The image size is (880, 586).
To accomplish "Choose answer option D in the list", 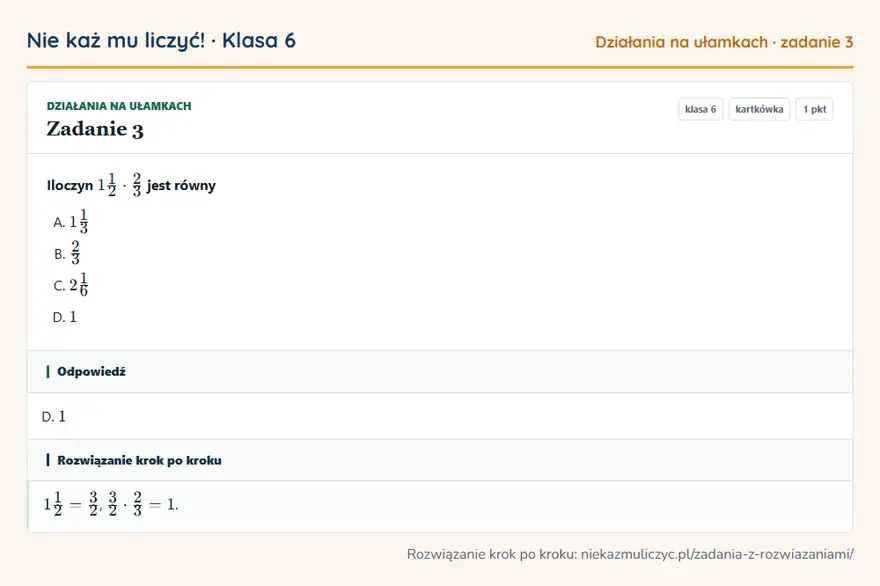I will pos(65,317).
